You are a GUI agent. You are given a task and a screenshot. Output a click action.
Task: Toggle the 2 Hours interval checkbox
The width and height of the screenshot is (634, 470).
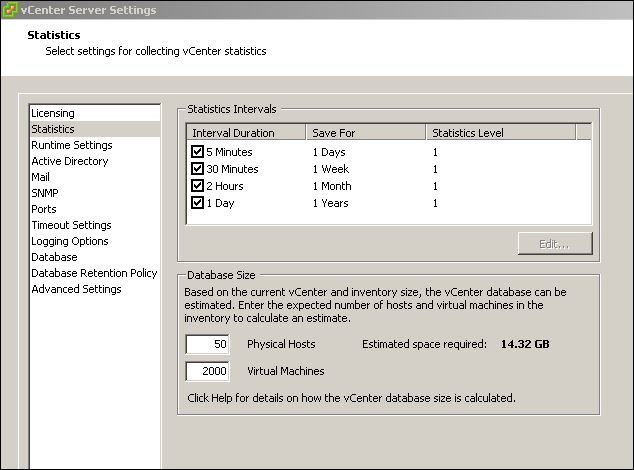(197, 186)
